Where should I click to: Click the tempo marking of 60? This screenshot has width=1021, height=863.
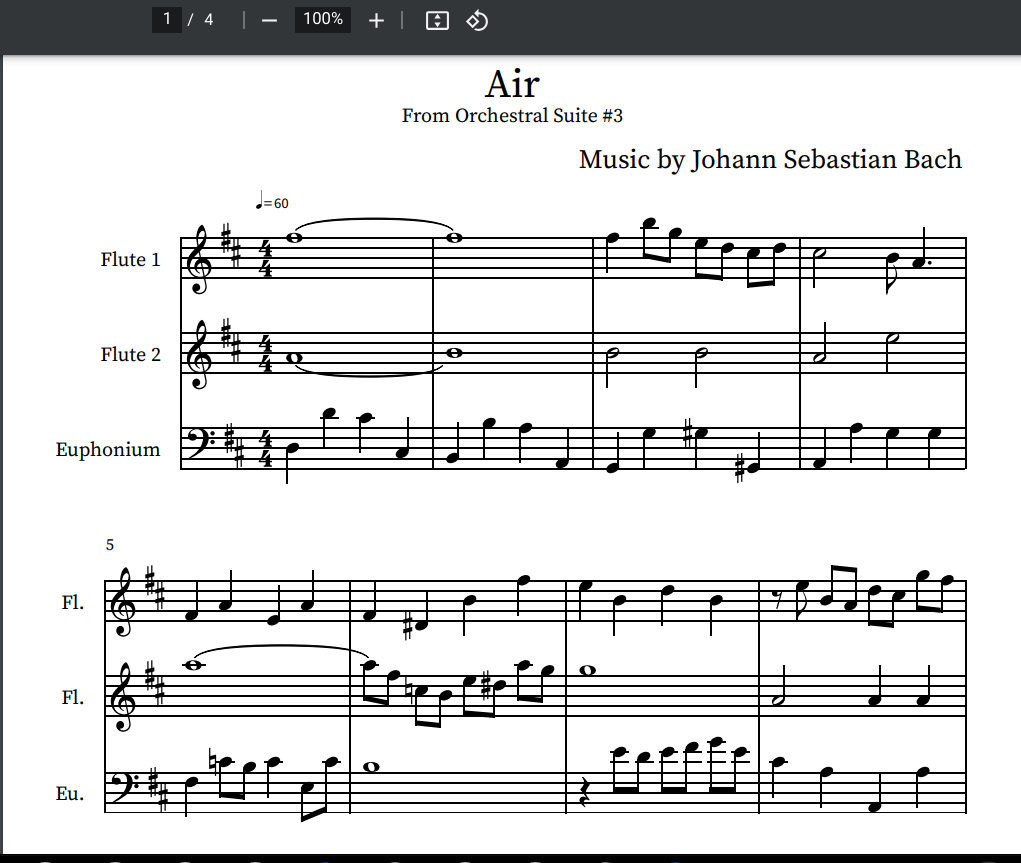point(271,203)
